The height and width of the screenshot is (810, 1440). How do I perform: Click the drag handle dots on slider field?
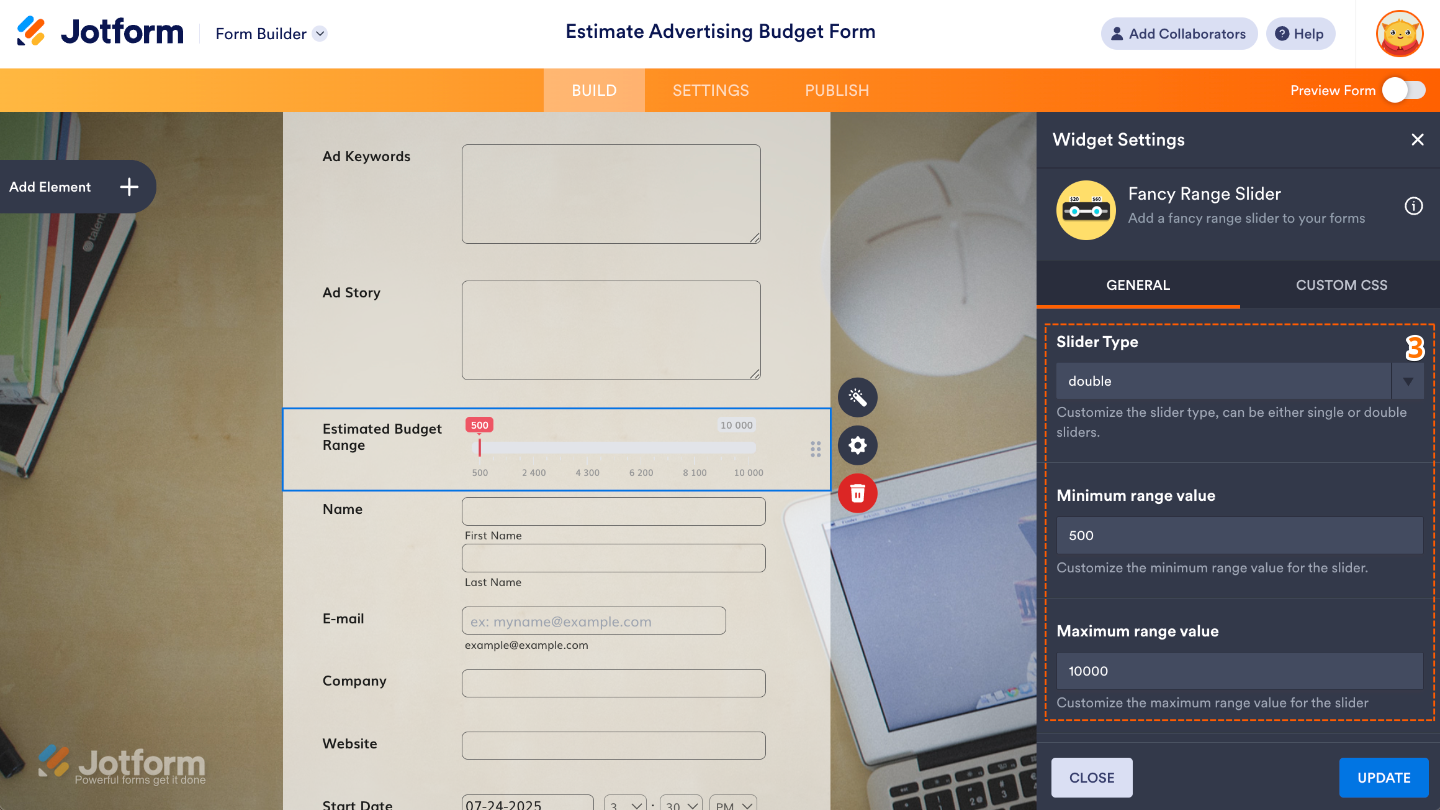[x=815, y=449]
